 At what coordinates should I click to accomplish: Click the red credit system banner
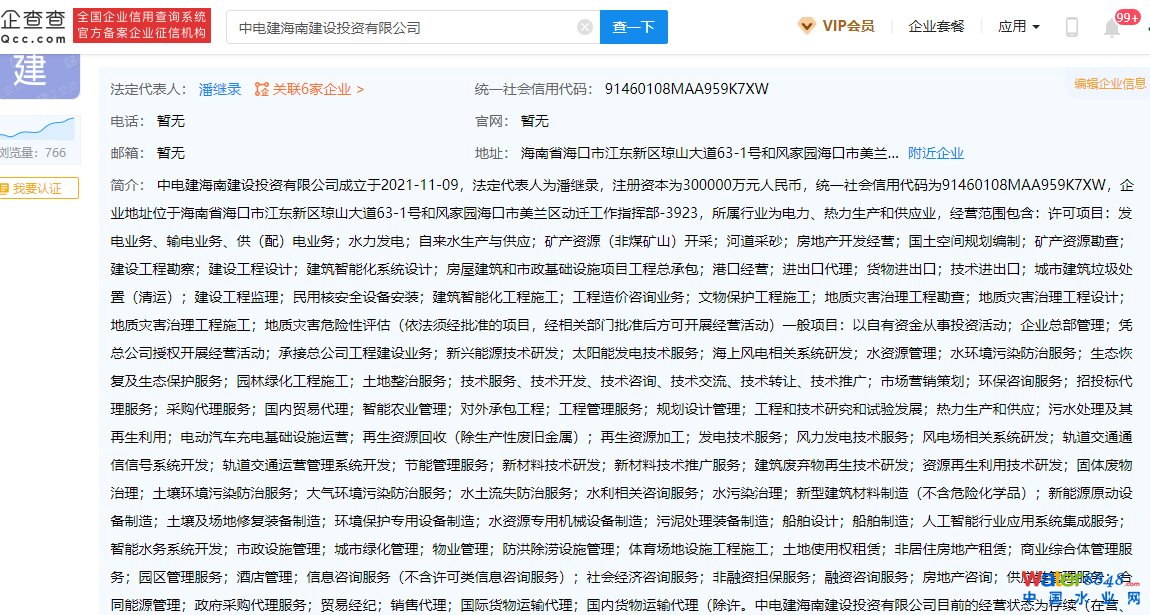[142, 26]
